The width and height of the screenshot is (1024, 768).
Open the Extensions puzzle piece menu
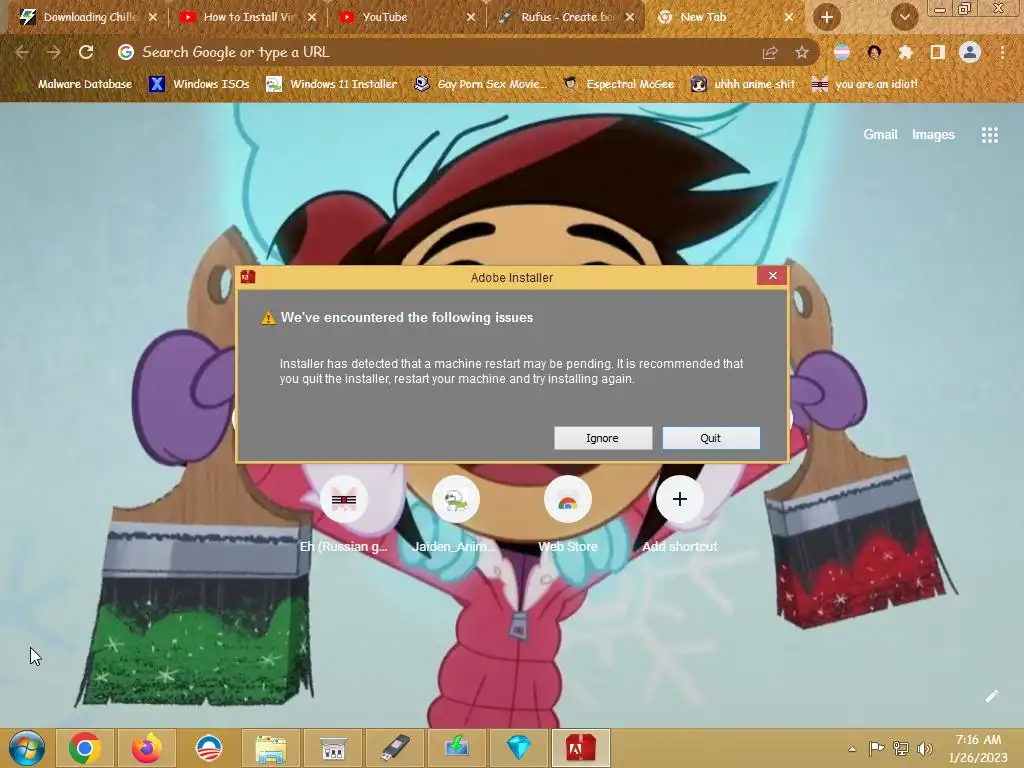point(906,52)
